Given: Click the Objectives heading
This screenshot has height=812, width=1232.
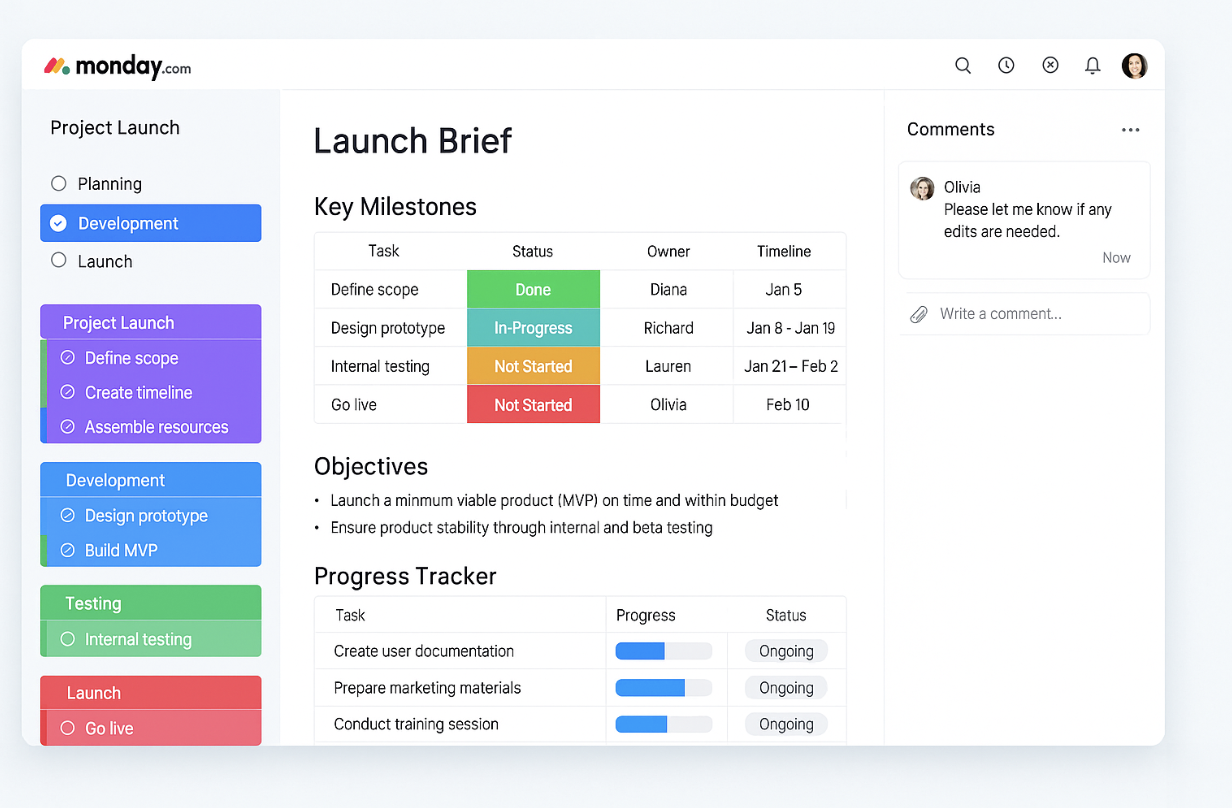Looking at the screenshot, I should (x=371, y=467).
